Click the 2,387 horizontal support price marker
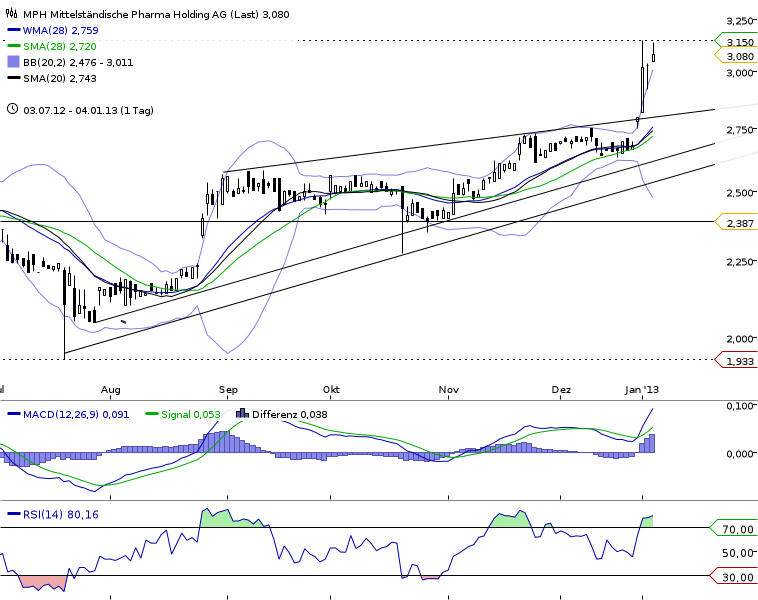 pyautogui.click(x=737, y=223)
